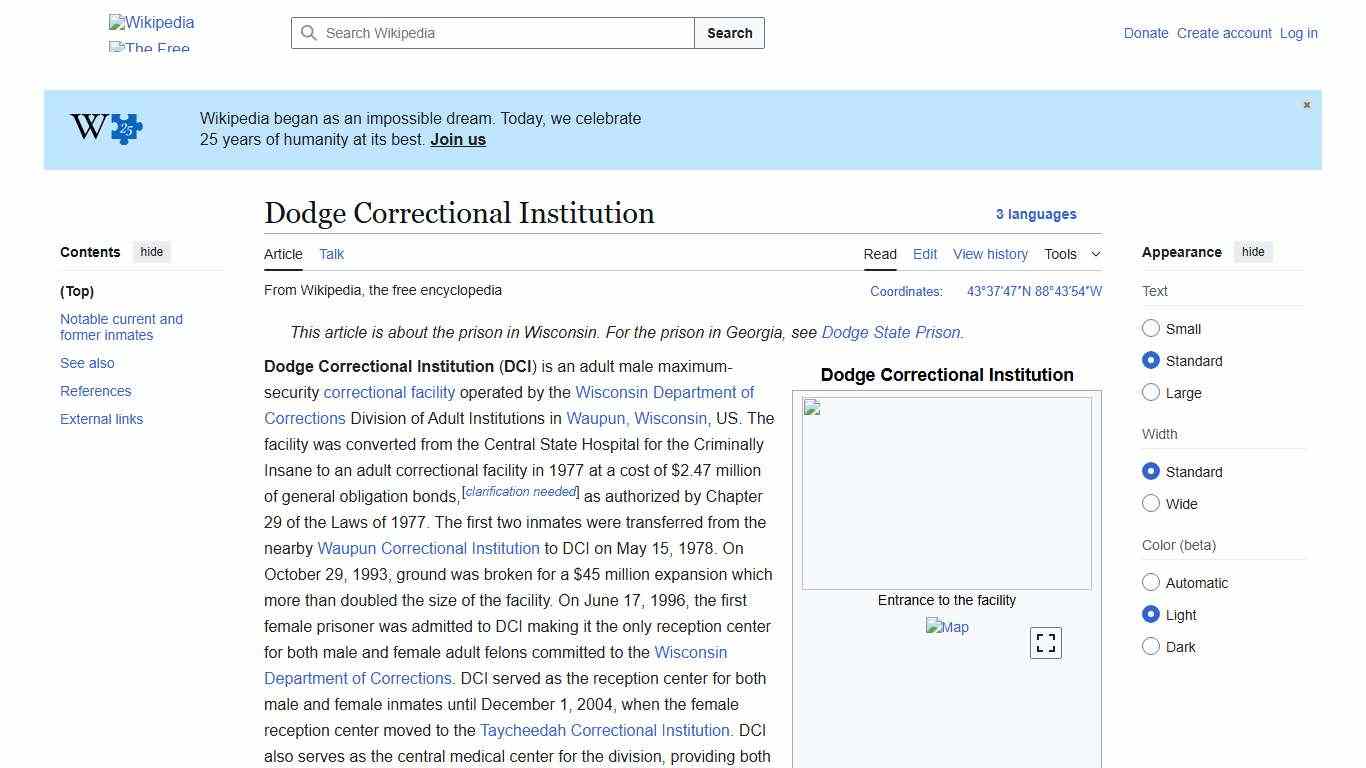Viewport: 1366px width, 768px height.
Task: Open the 3 languages menu
Action: pyautogui.click(x=1037, y=214)
